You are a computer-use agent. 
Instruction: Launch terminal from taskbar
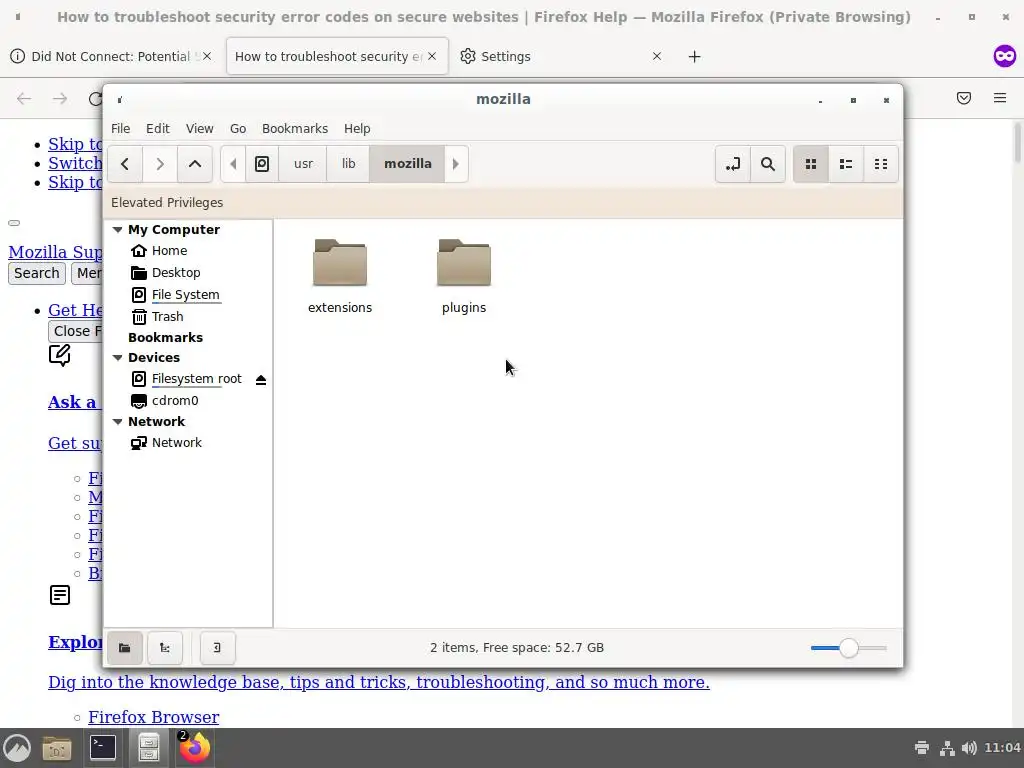click(x=103, y=748)
